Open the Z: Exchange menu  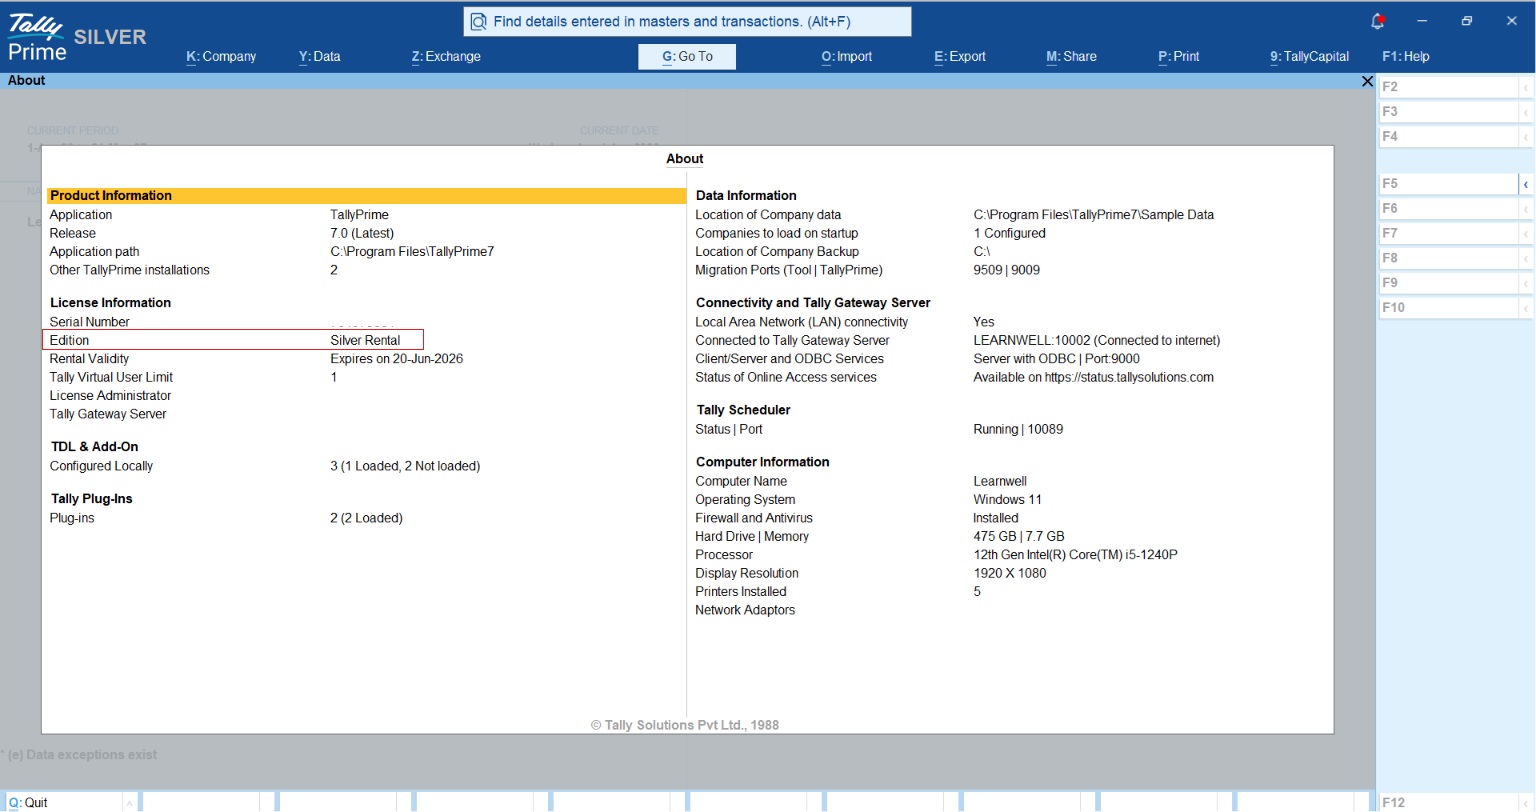pos(446,57)
